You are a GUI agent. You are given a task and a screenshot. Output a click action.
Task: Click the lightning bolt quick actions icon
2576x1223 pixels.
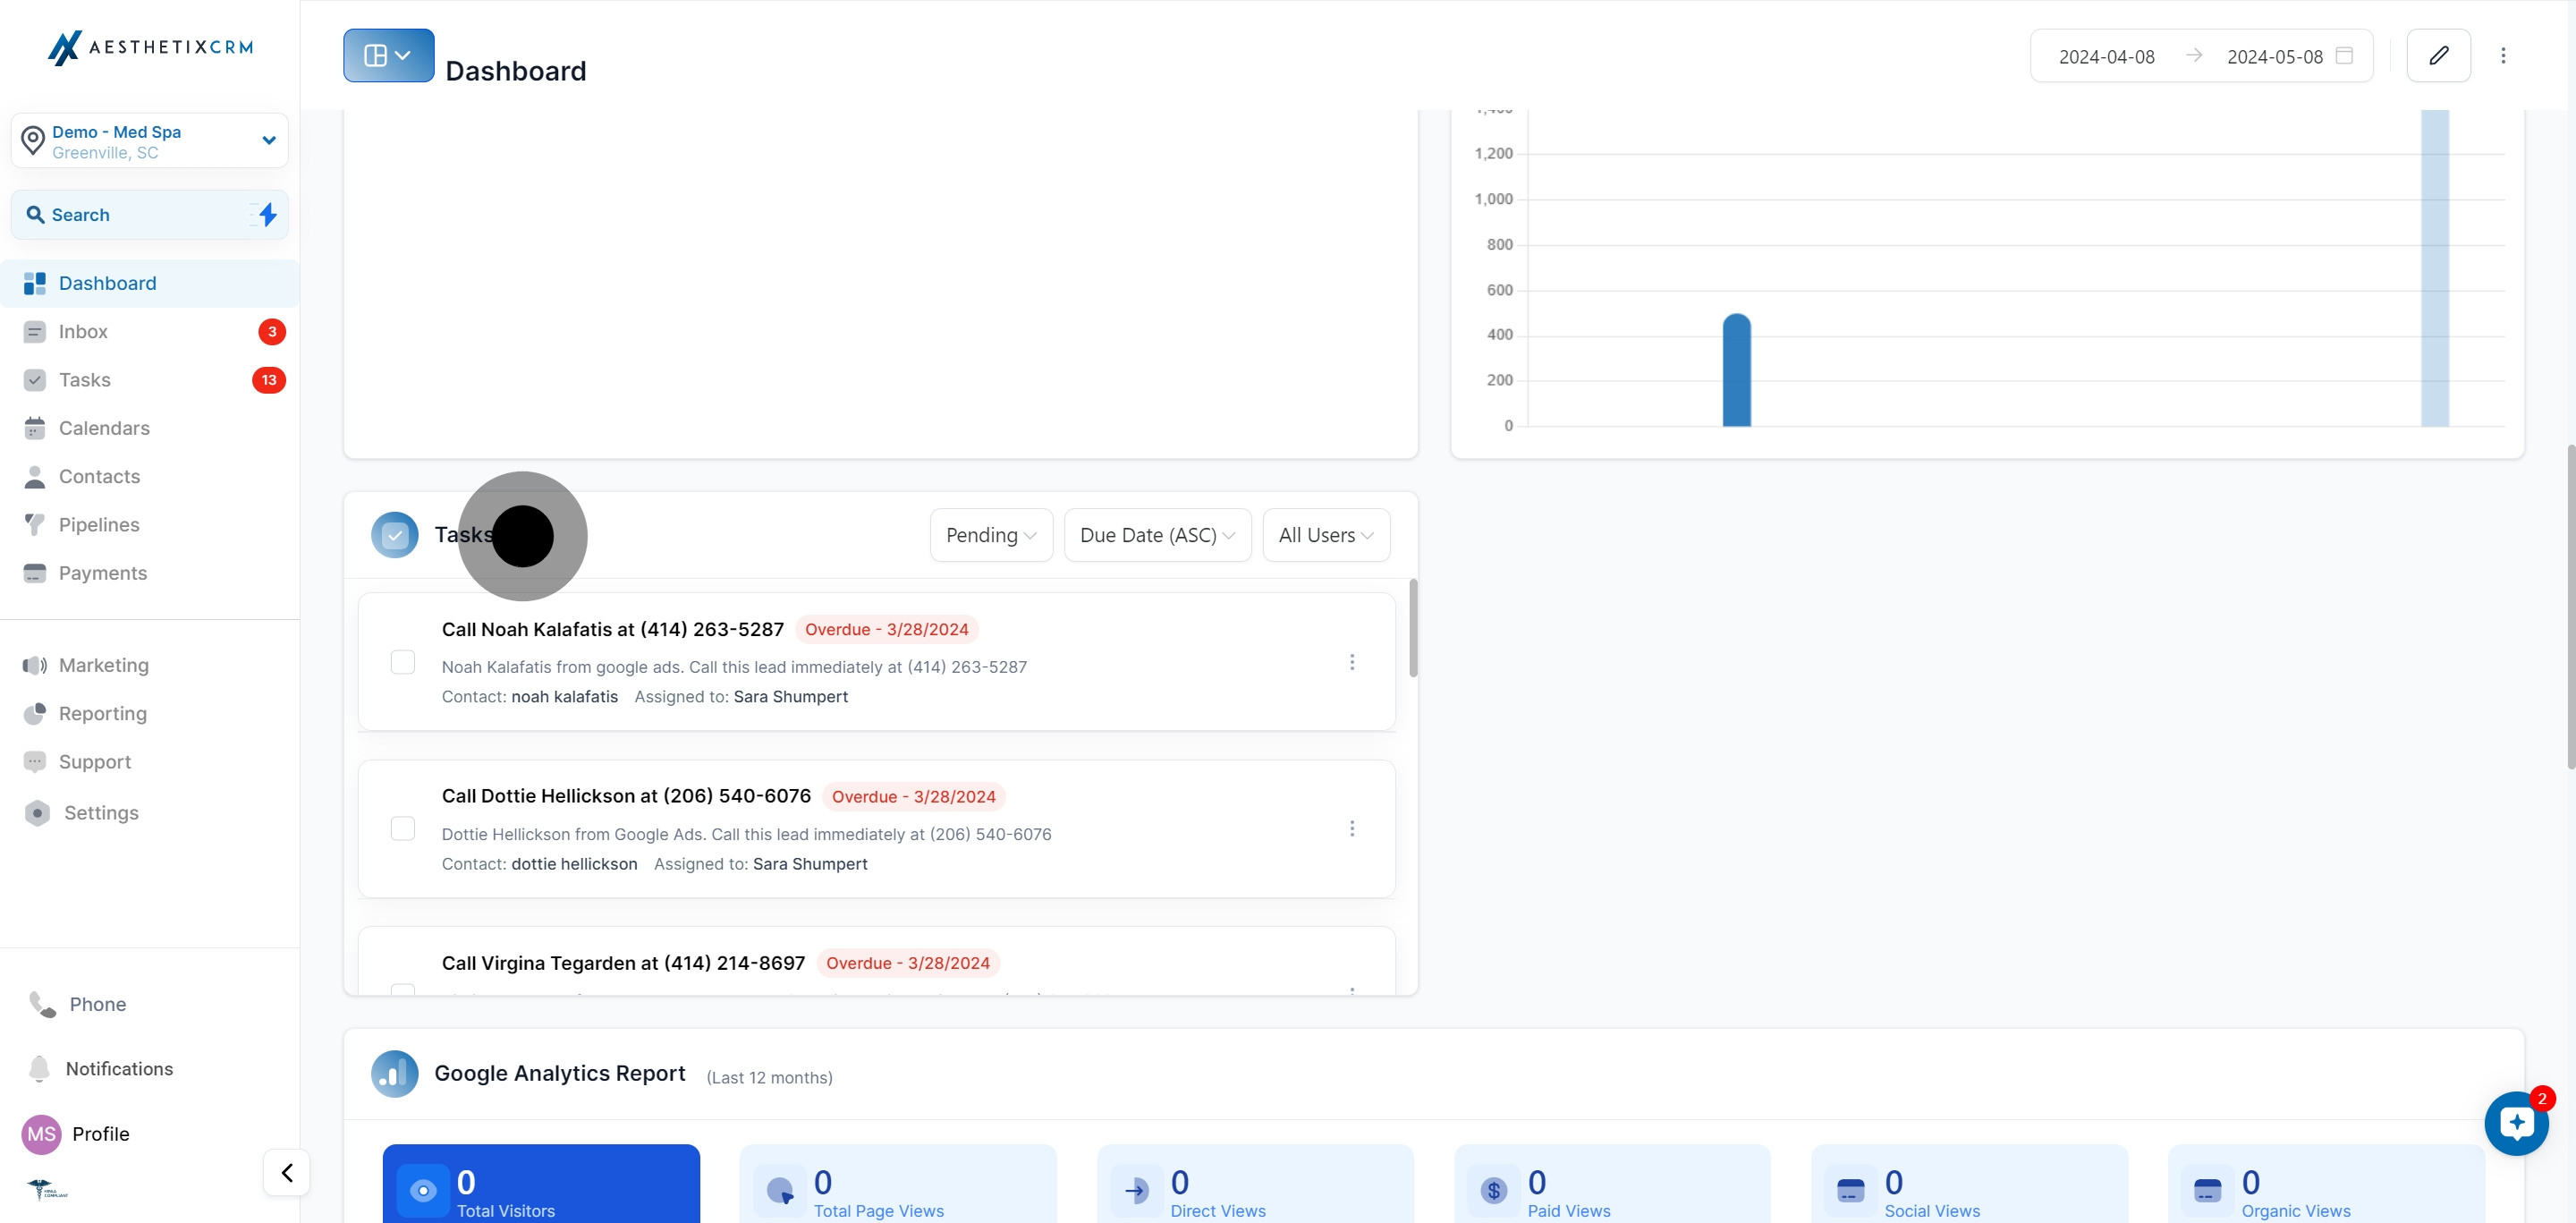[x=267, y=215]
